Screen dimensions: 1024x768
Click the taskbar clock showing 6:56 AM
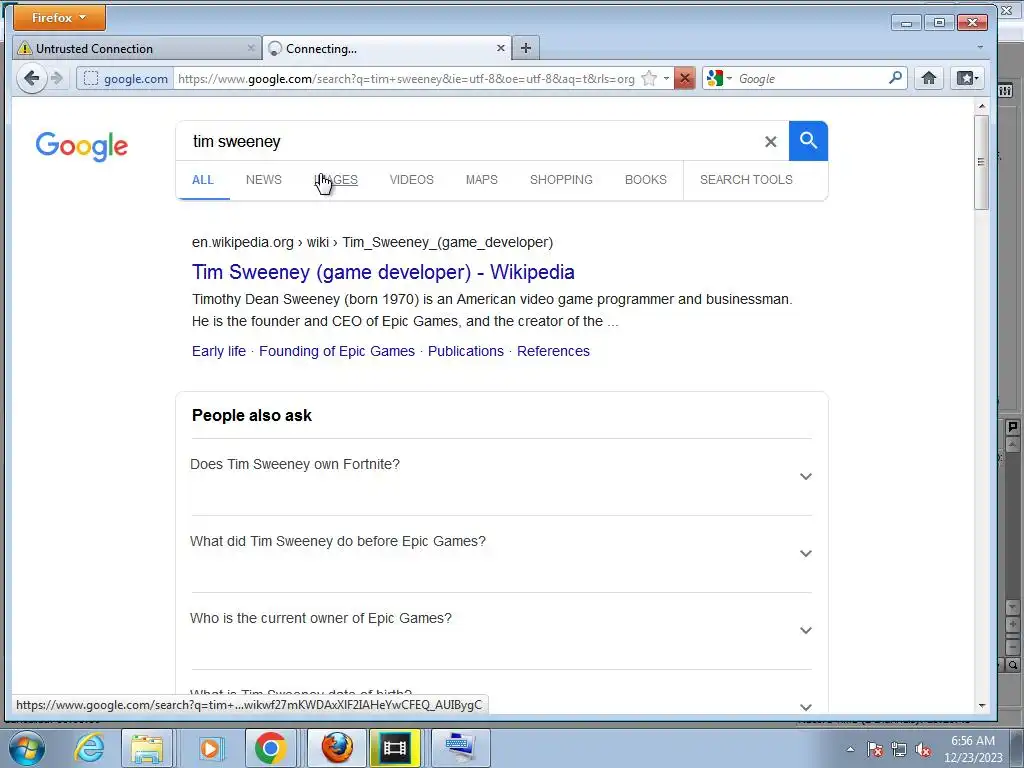coord(972,748)
